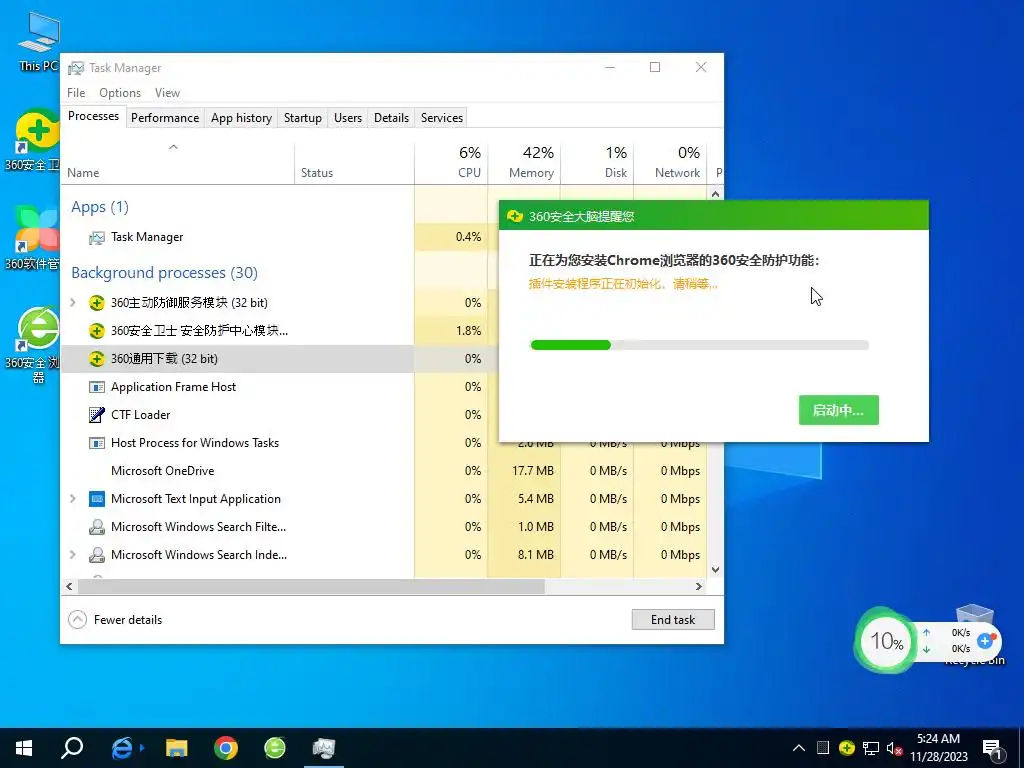Launch Internet Explorer from taskbar

click(x=122, y=748)
